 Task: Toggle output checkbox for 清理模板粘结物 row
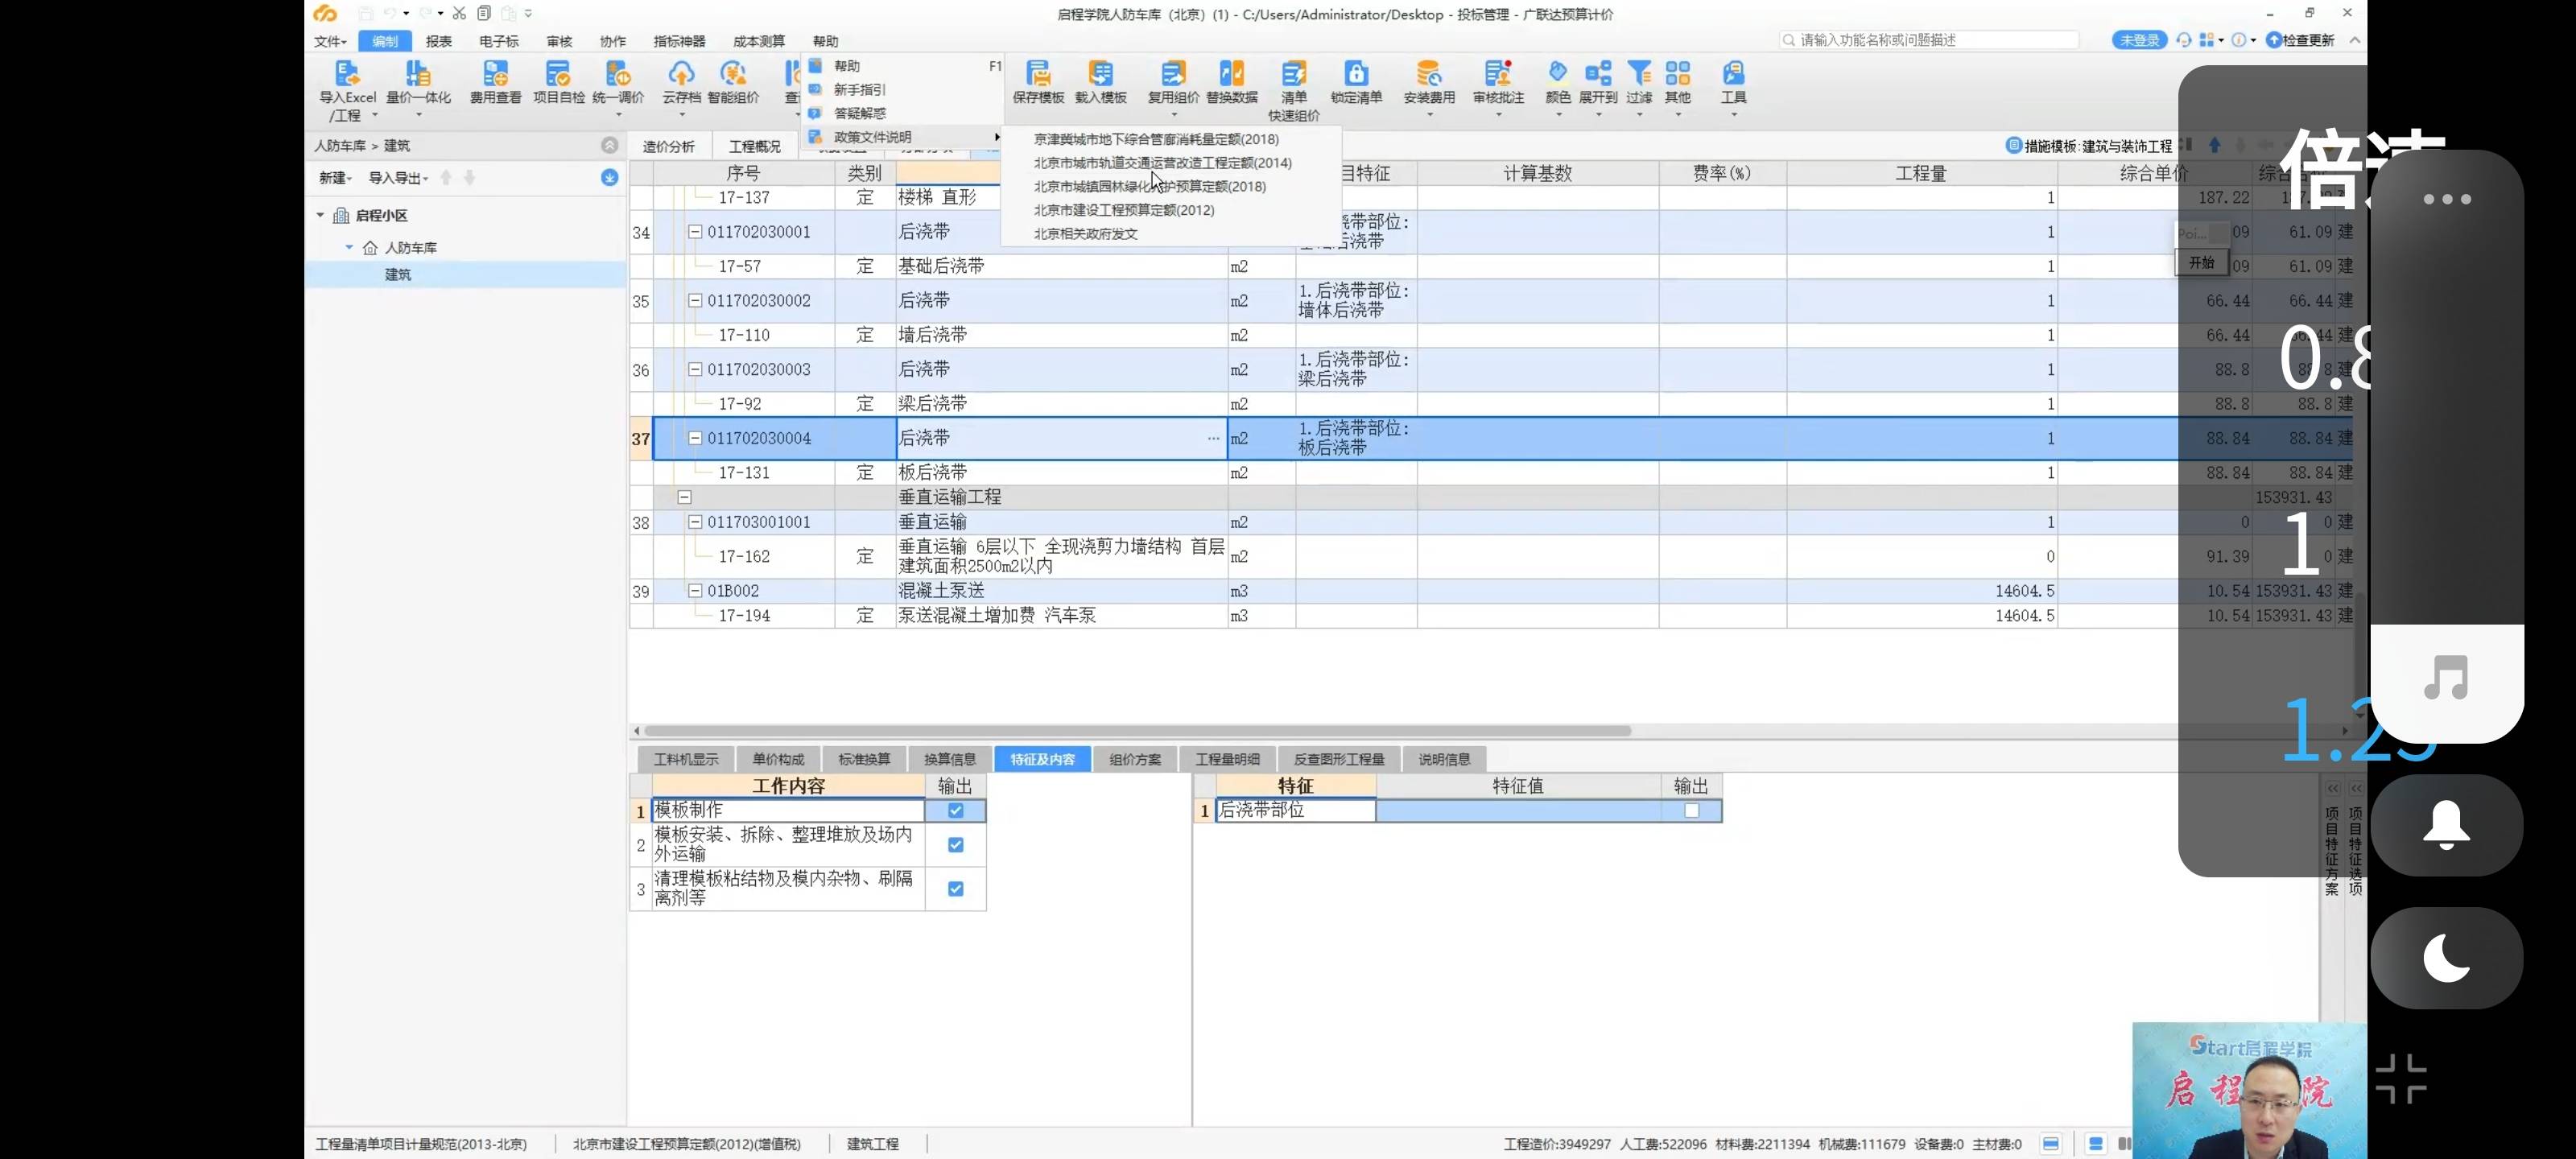955,888
